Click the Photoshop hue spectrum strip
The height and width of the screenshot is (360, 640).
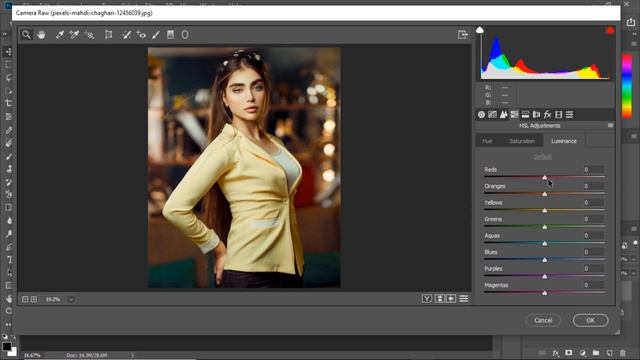pos(627,87)
